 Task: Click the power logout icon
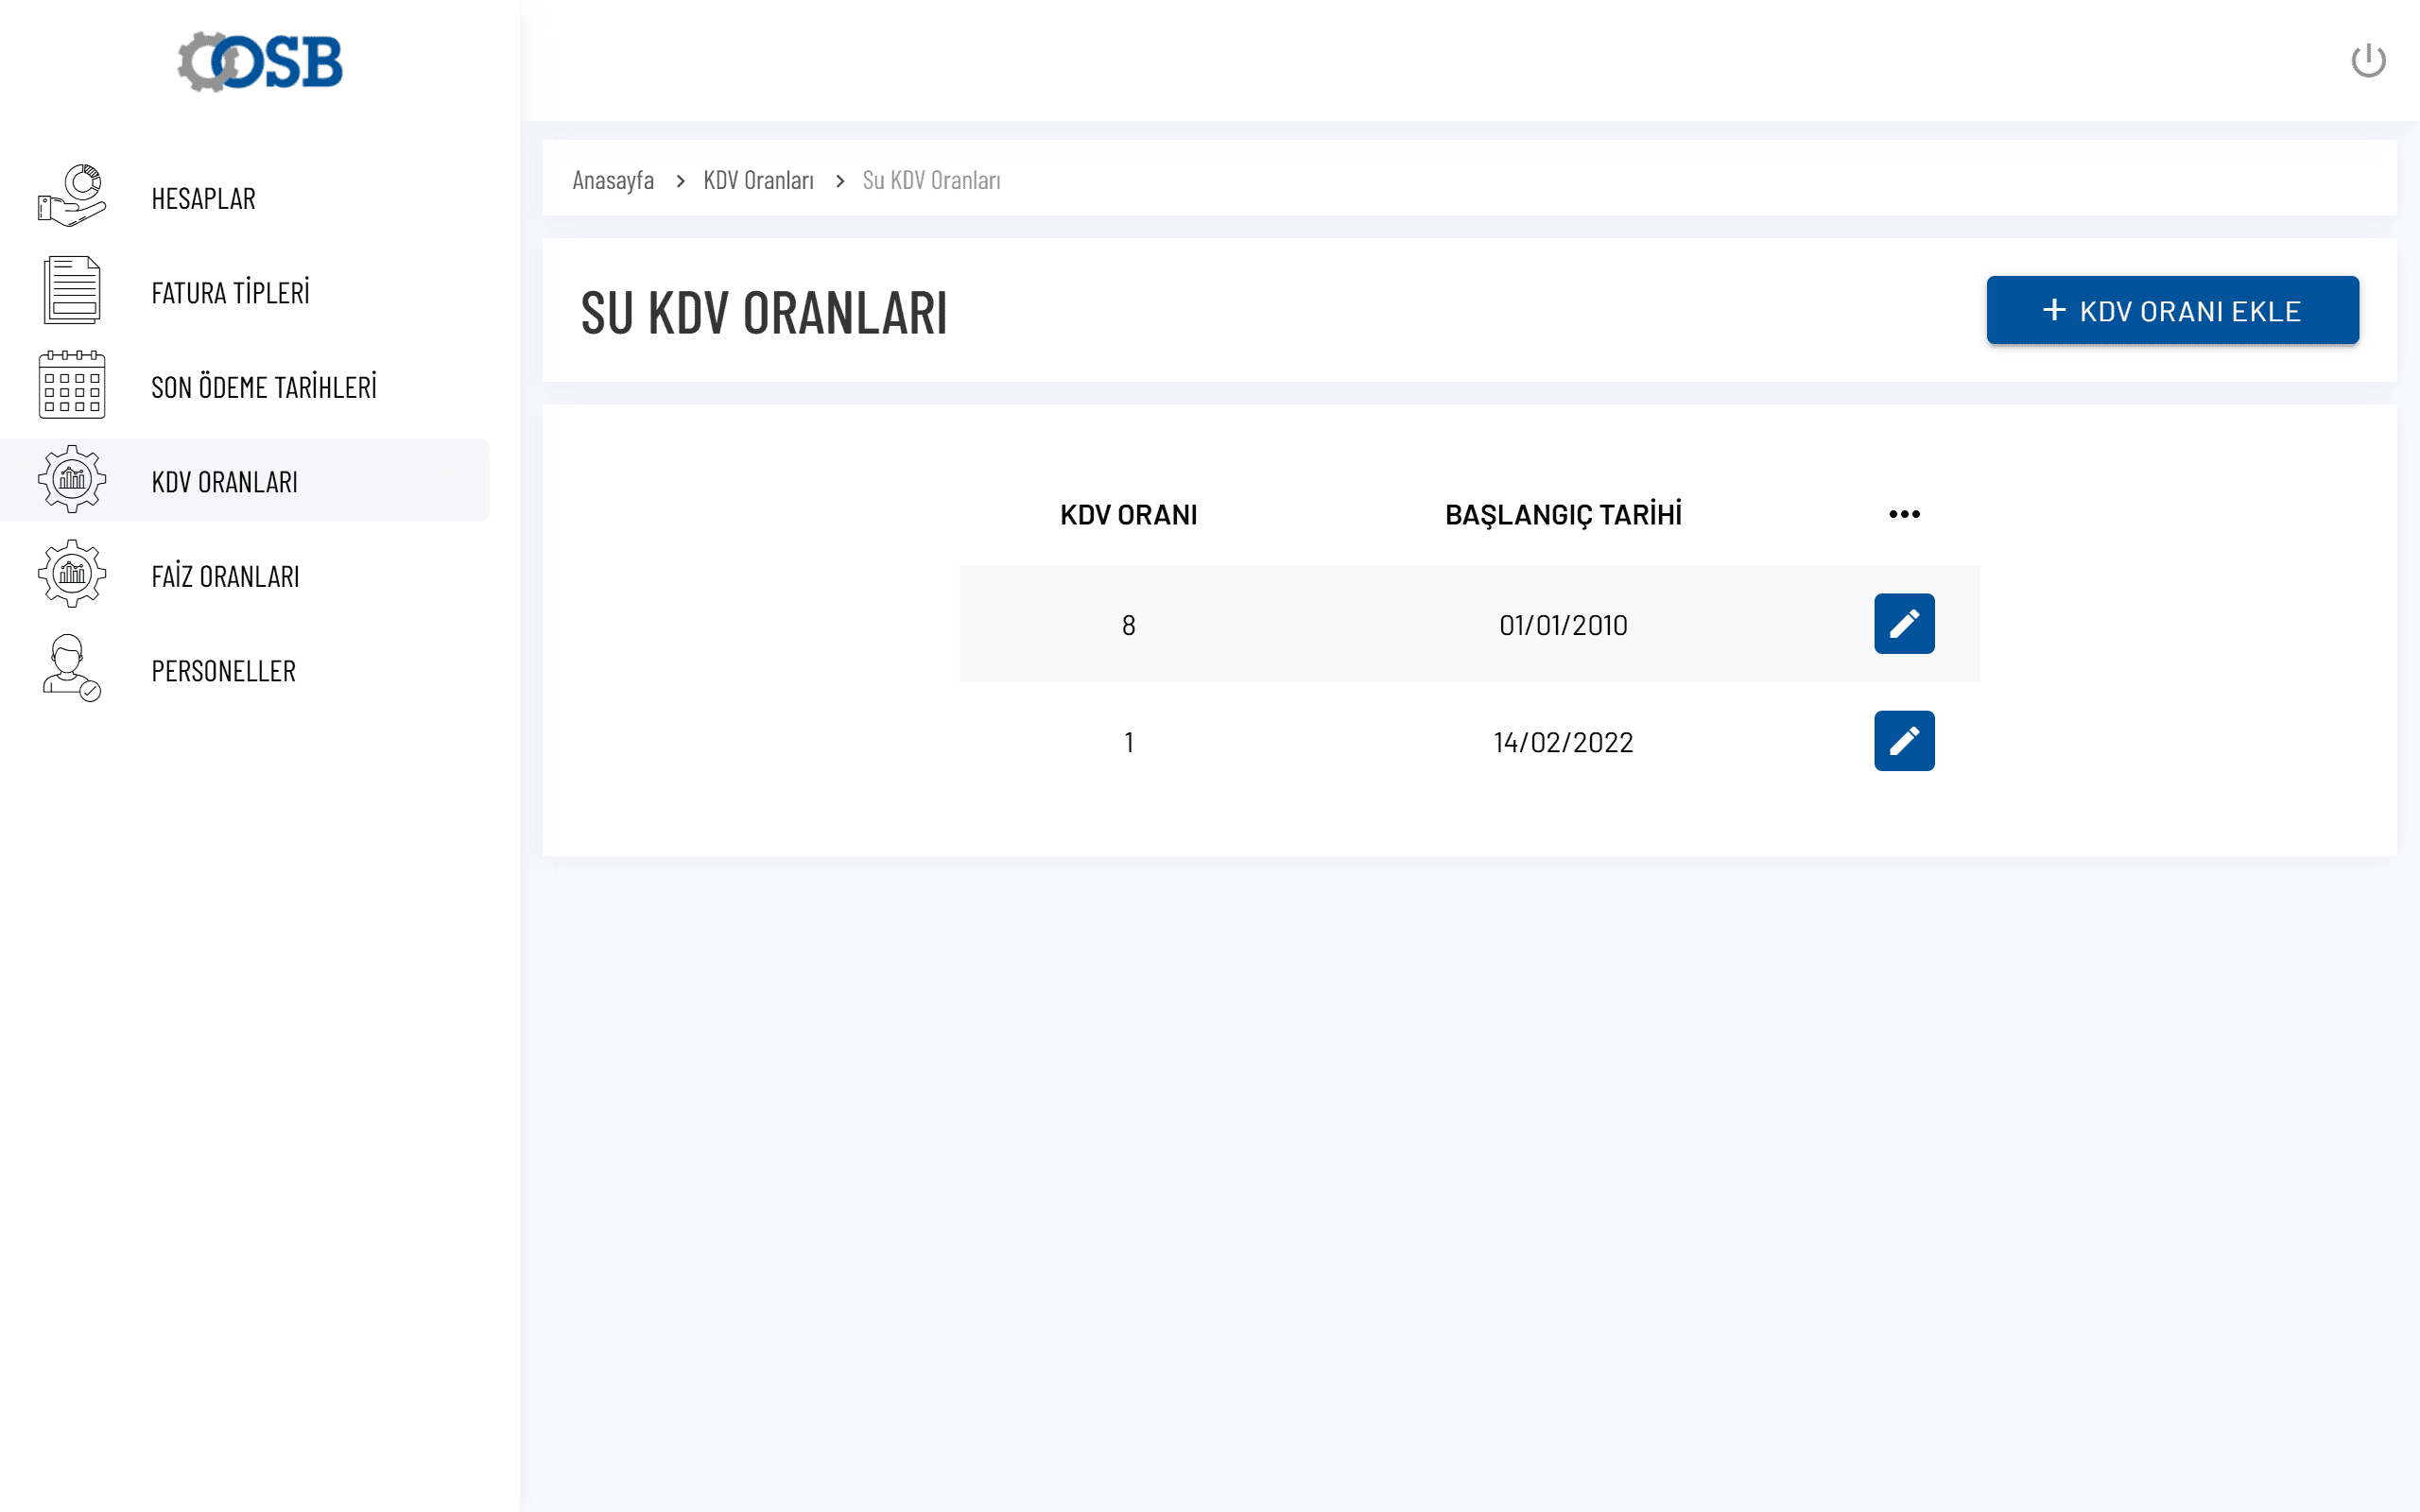[x=2367, y=61]
